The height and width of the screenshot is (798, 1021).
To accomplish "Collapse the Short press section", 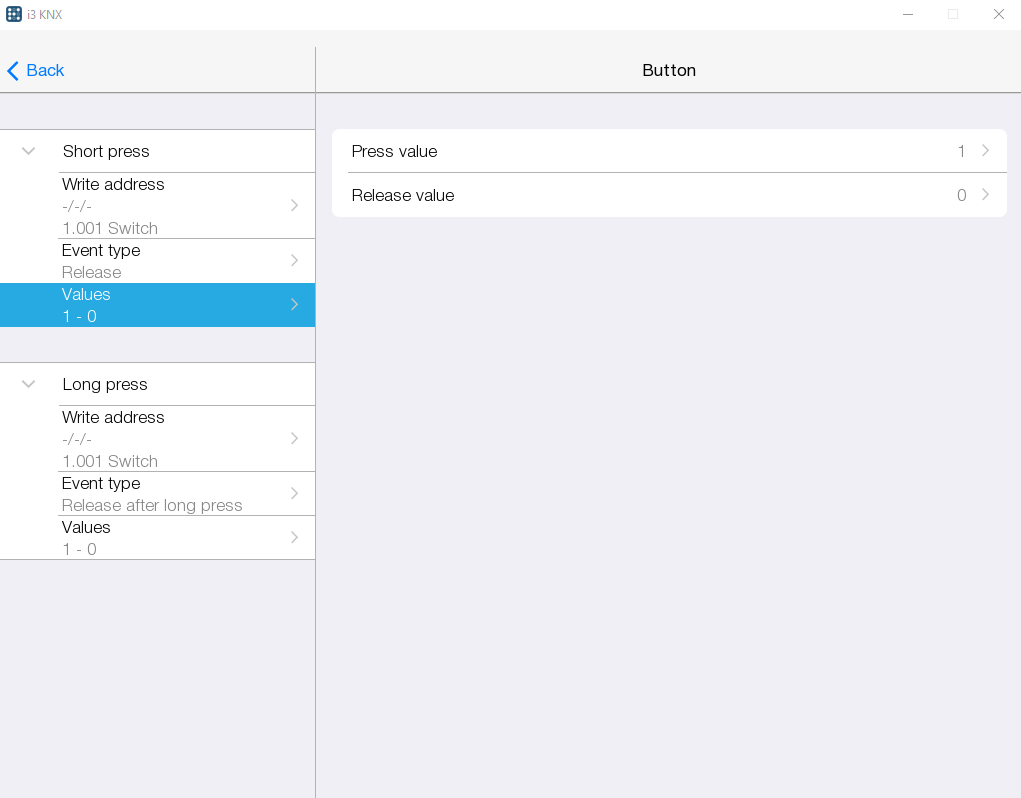I will click(x=27, y=151).
